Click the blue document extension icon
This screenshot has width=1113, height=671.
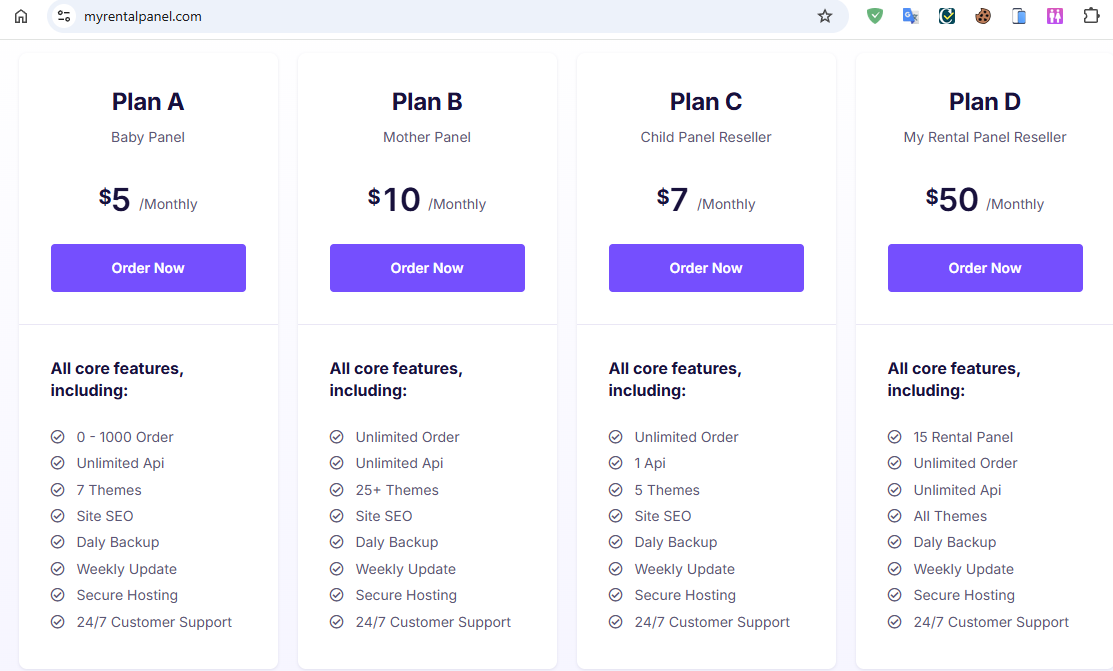[x=1019, y=16]
